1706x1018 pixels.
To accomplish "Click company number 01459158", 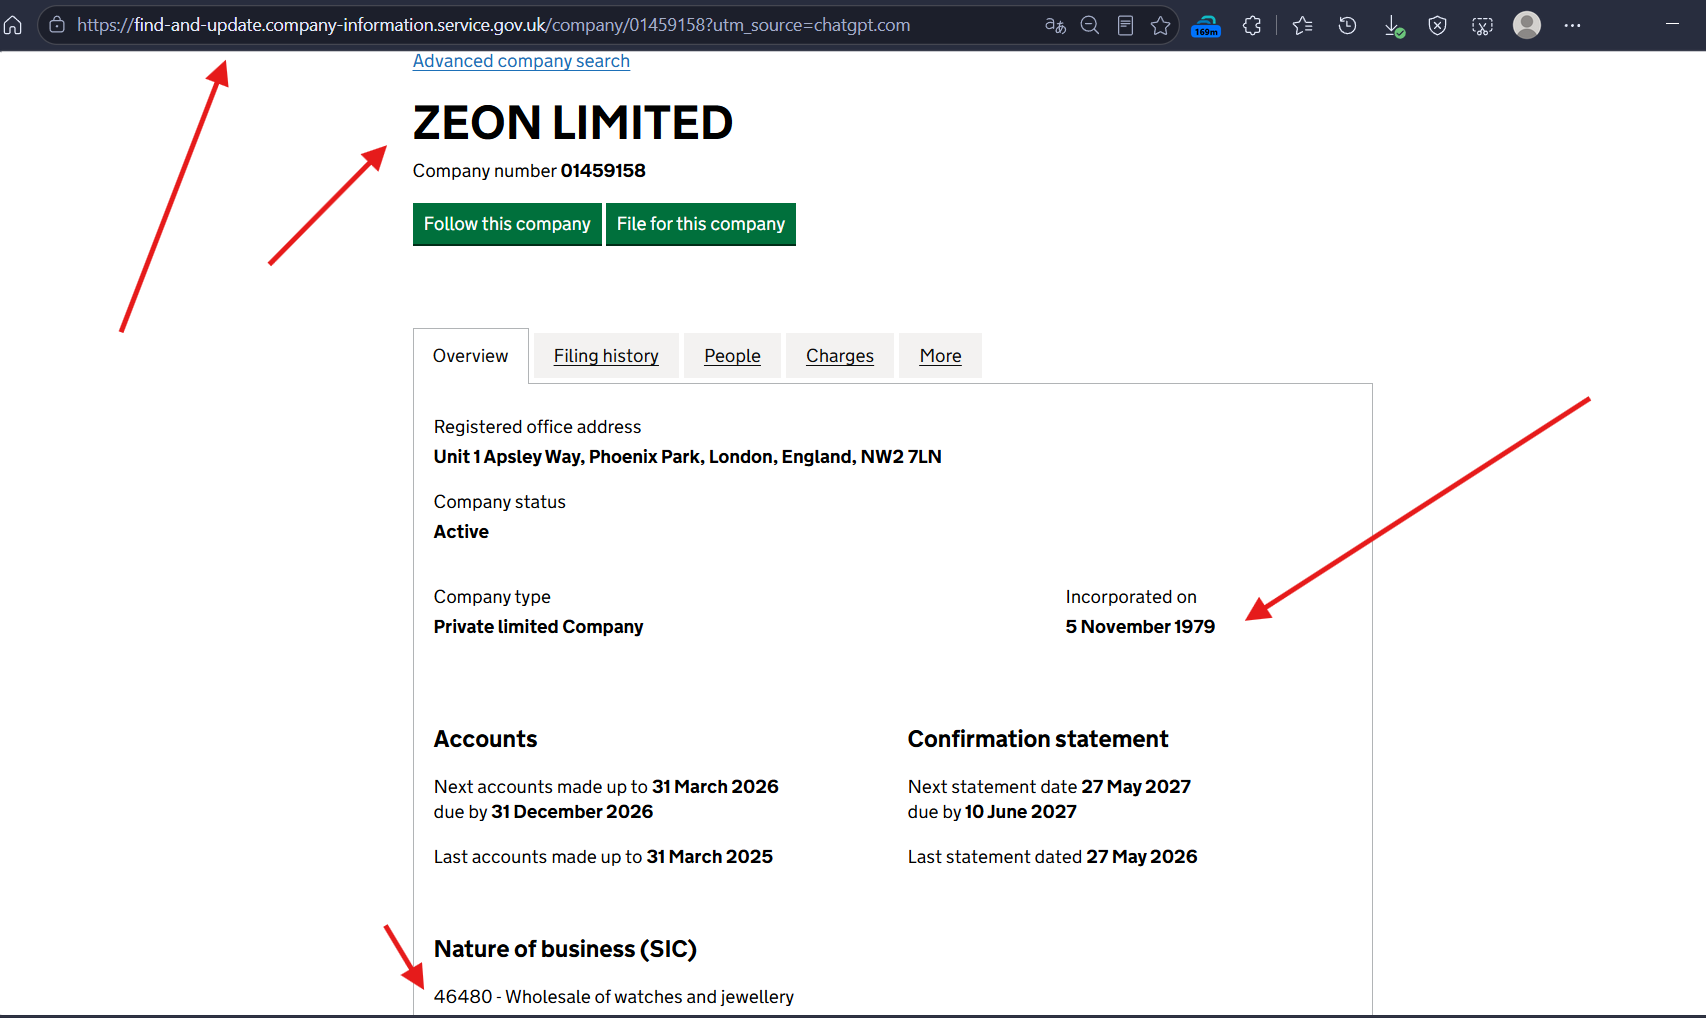I will click(x=603, y=171).
